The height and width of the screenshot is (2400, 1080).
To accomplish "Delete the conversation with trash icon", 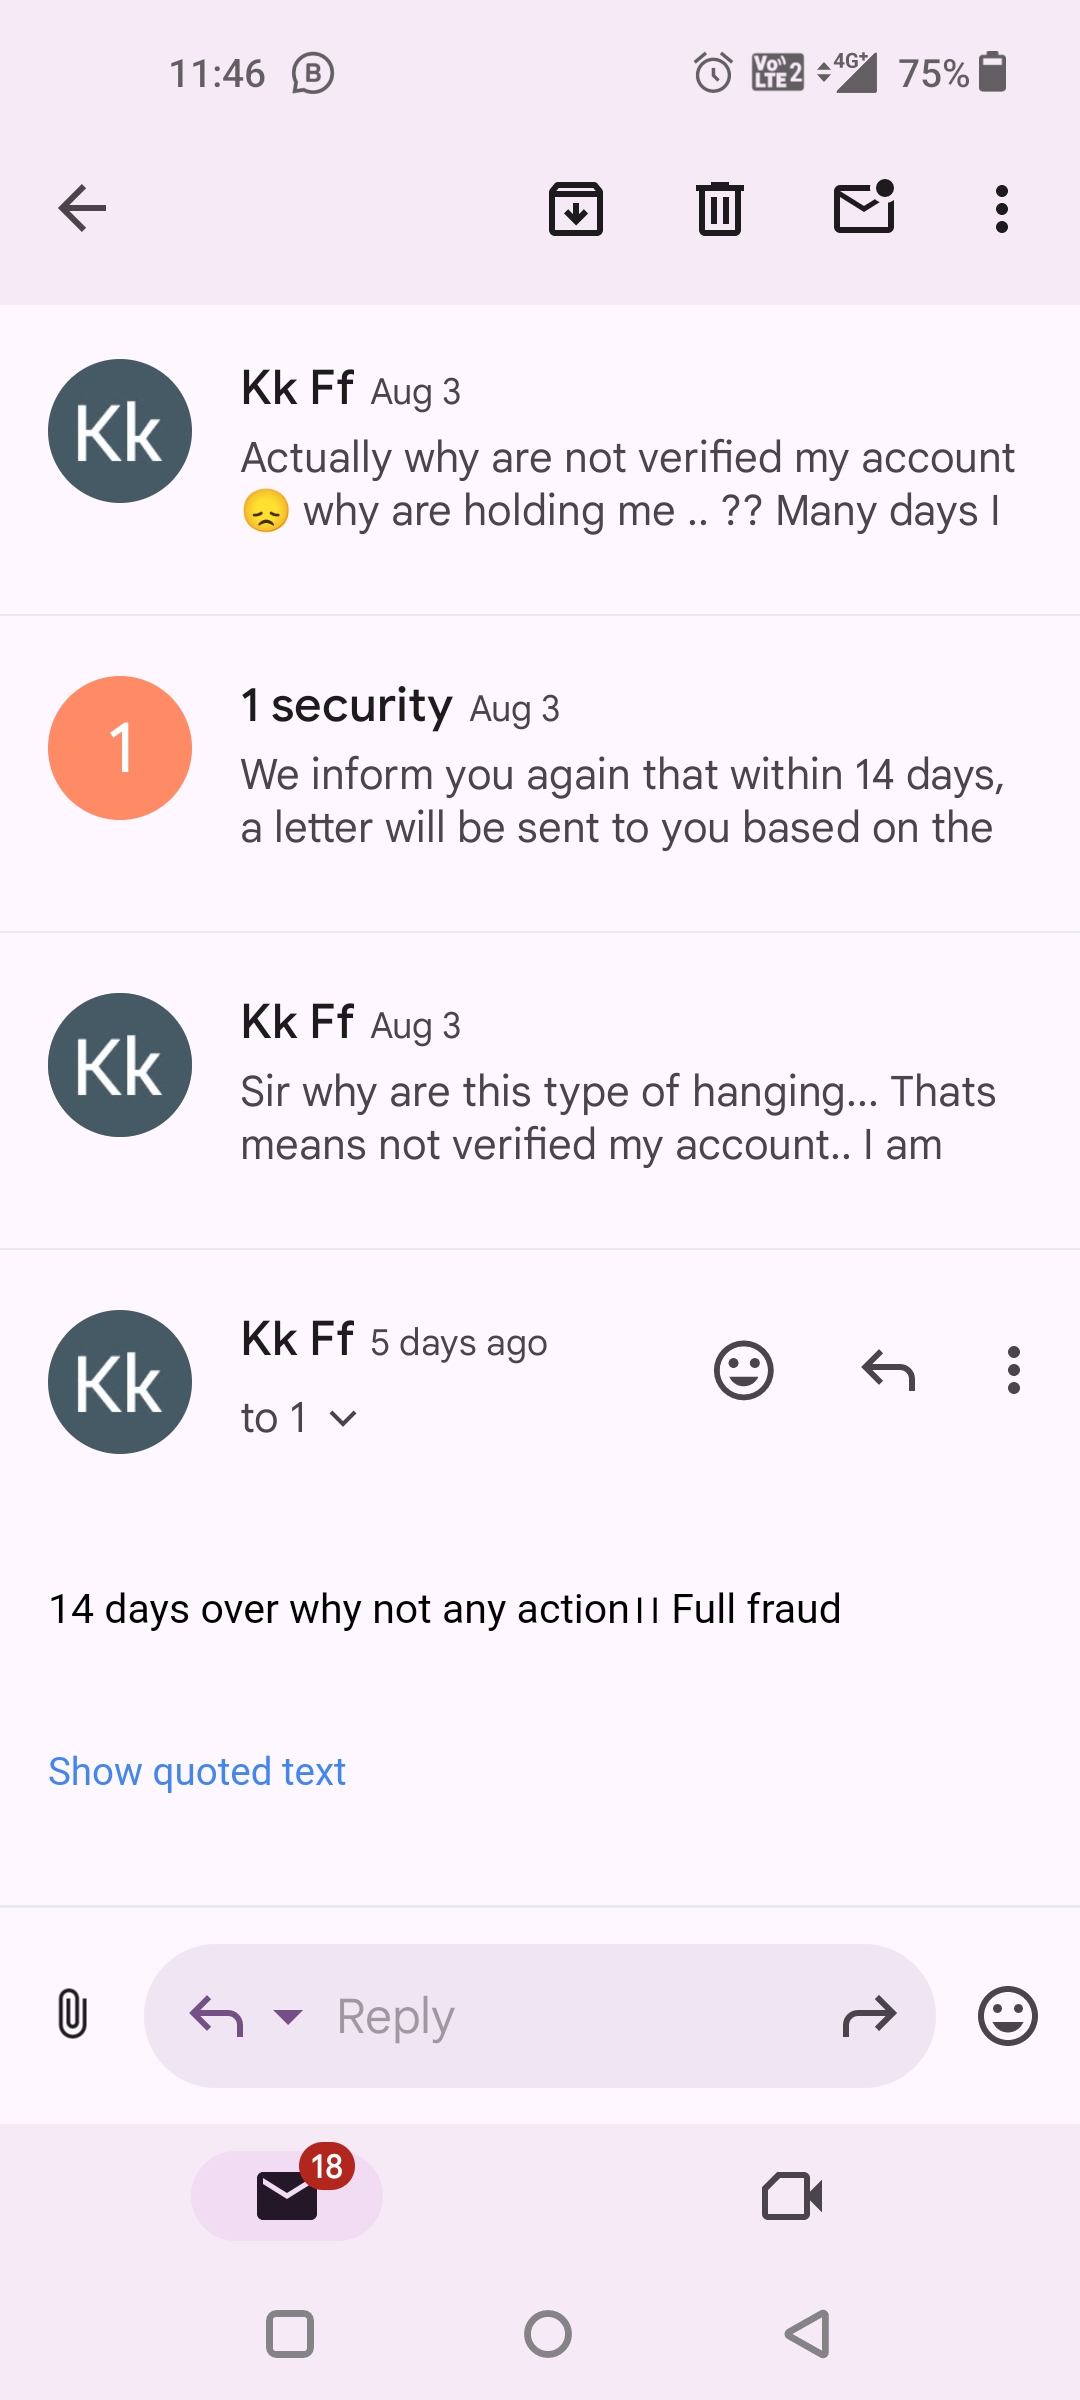I will (x=719, y=209).
